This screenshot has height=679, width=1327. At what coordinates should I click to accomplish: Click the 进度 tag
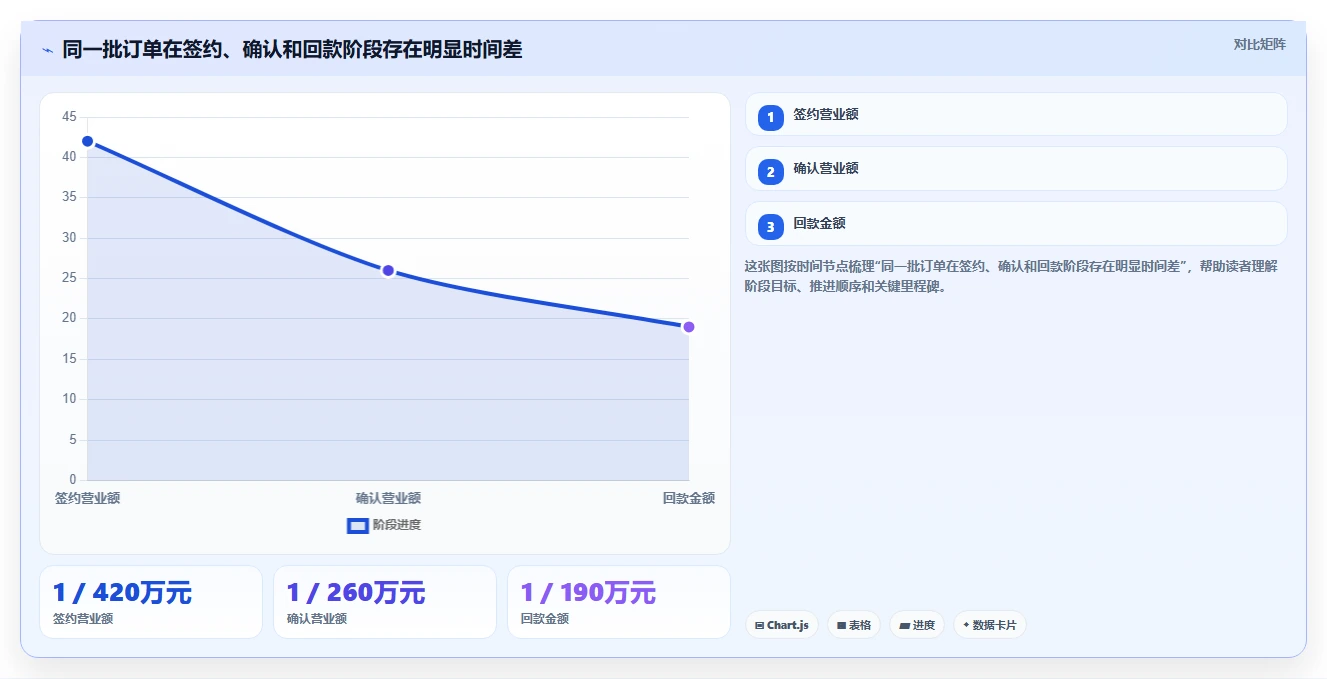click(x=917, y=625)
